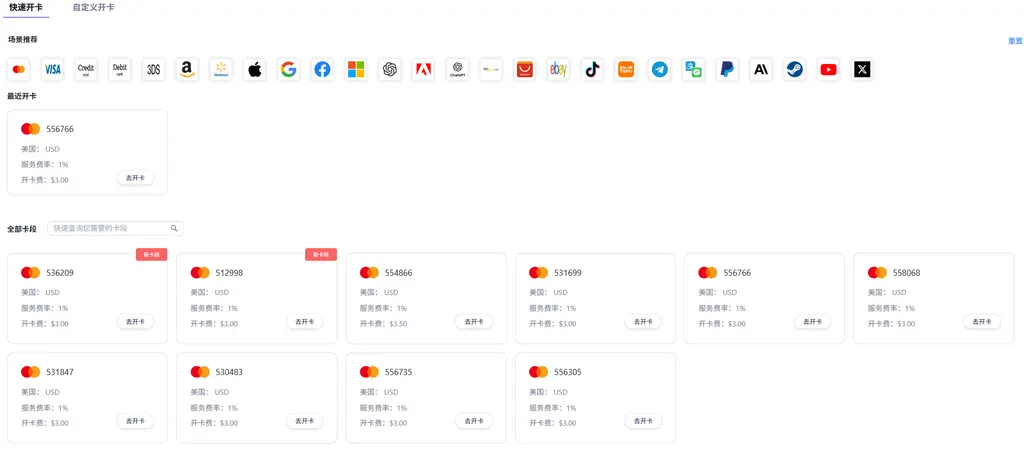Pick the Steam scenario icon
Screen dimensions: 1024x464
pos(795,69)
